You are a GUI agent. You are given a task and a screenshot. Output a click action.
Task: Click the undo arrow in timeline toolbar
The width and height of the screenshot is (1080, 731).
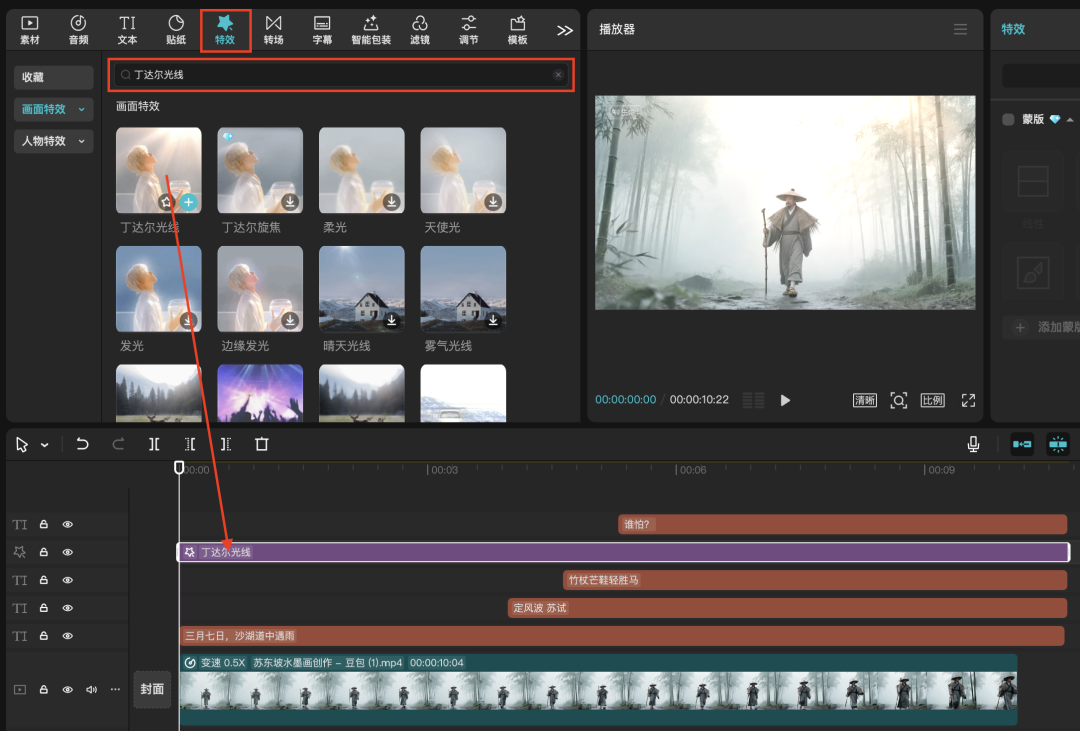coord(82,444)
